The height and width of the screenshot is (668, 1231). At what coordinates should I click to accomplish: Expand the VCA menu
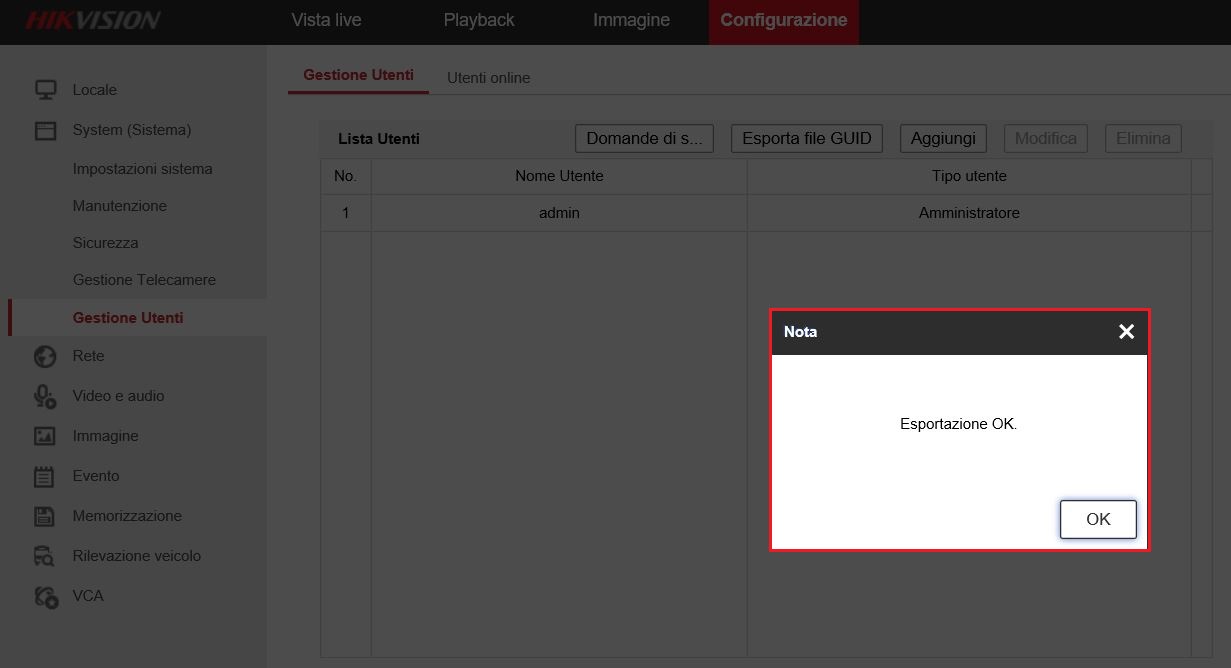[88, 596]
